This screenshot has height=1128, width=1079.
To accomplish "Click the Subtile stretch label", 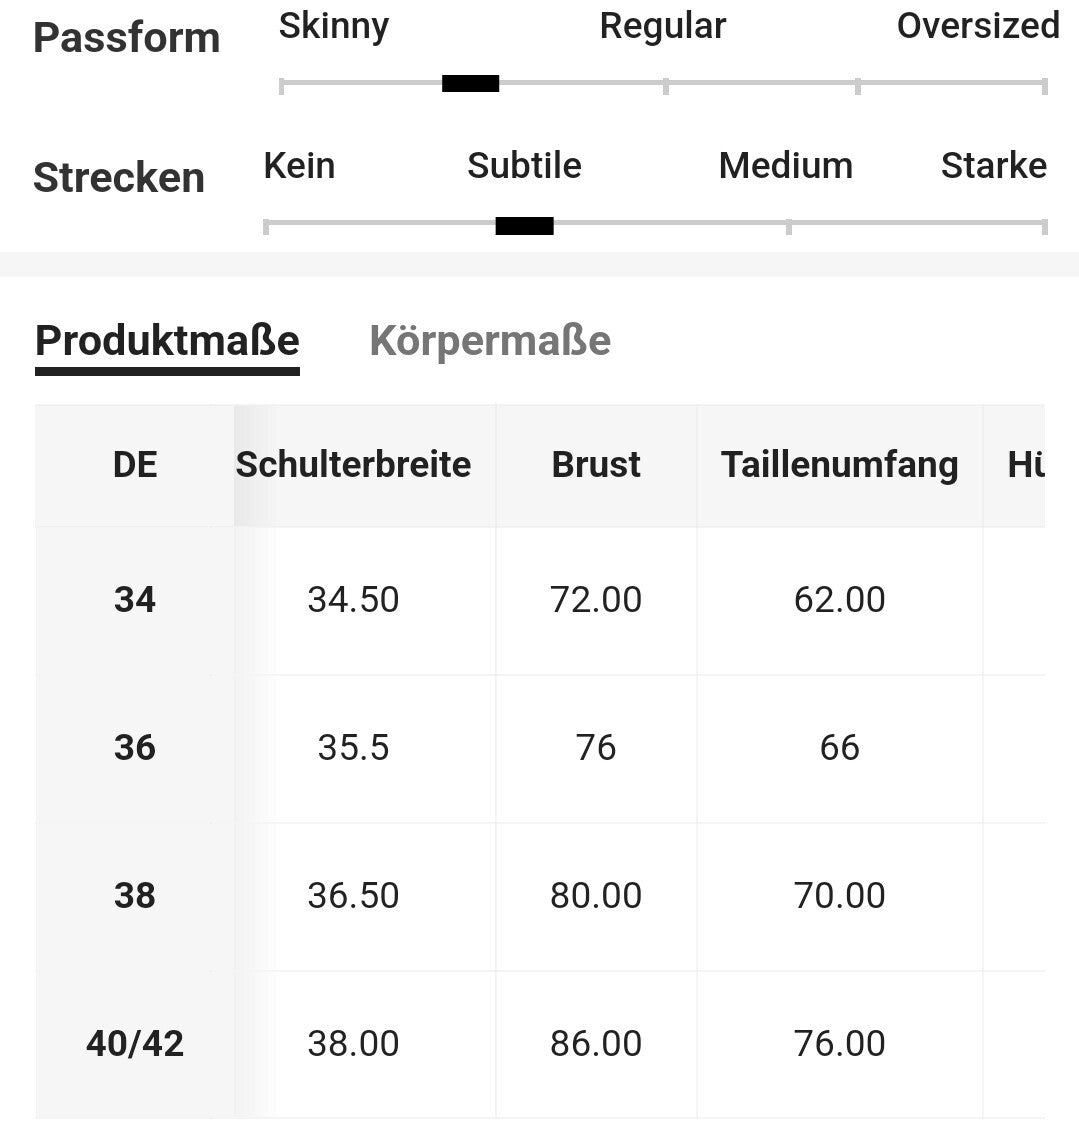I will pyautogui.click(x=524, y=166).
